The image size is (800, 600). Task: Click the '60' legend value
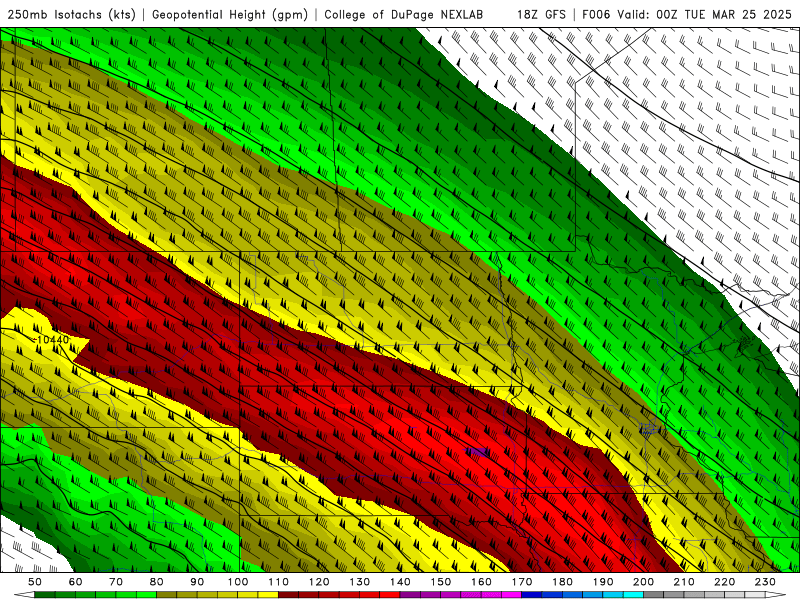tap(76, 582)
